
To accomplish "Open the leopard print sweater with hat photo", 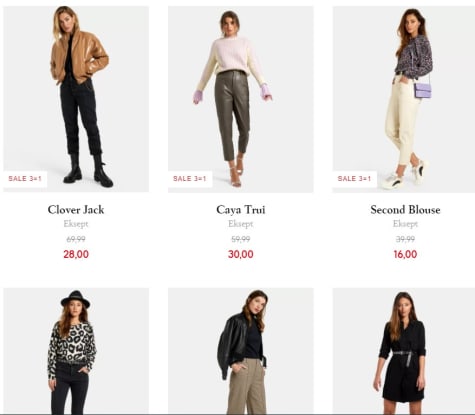I will pyautogui.click(x=76, y=351).
